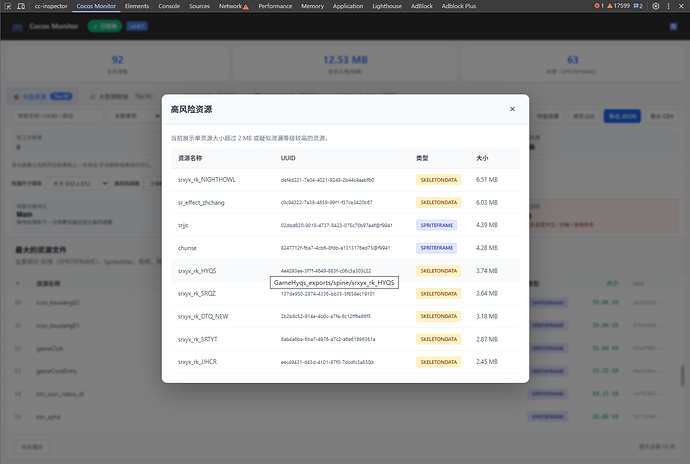Open the DevTools kebab menu
The width and height of the screenshot is (690, 464).
point(668,6)
